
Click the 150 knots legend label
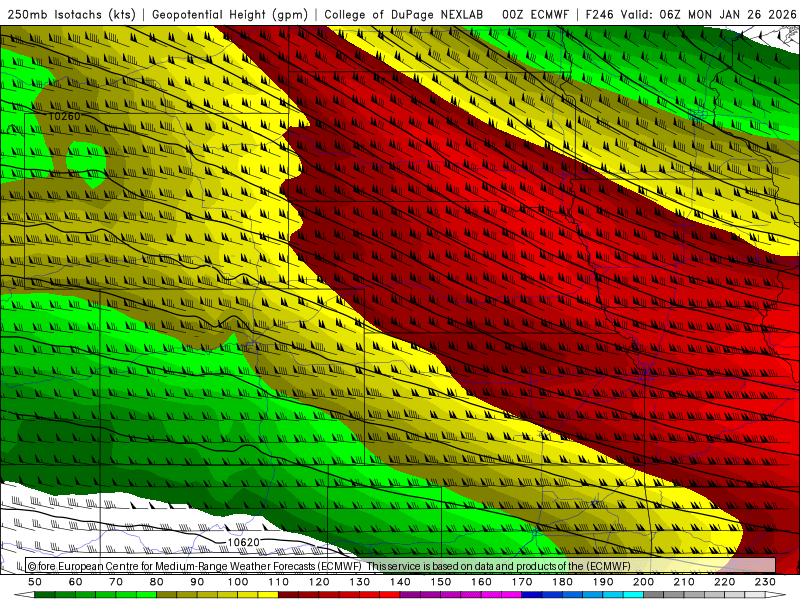point(441,582)
